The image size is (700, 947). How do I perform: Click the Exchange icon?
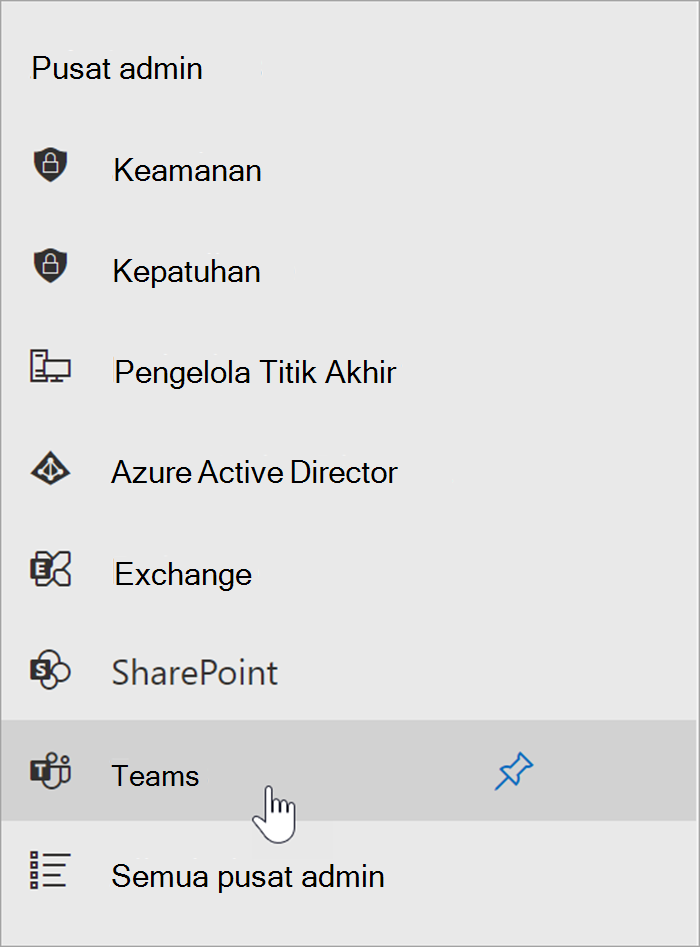(51, 569)
